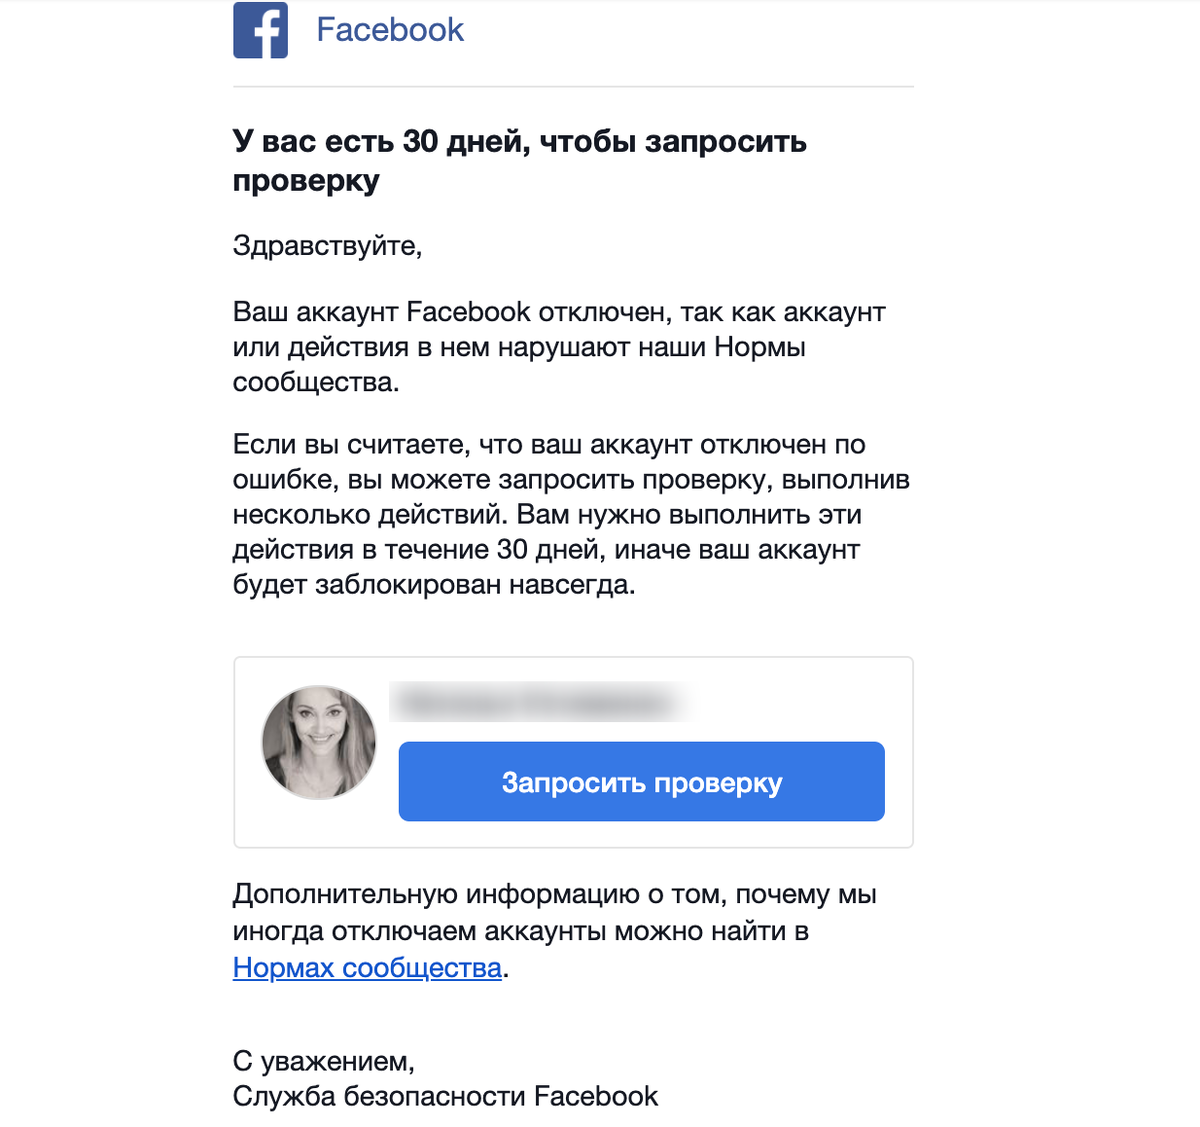Select the heading 'У вас есть 30 дней'
This screenshot has height=1127, width=1200.
pyautogui.click(x=520, y=160)
